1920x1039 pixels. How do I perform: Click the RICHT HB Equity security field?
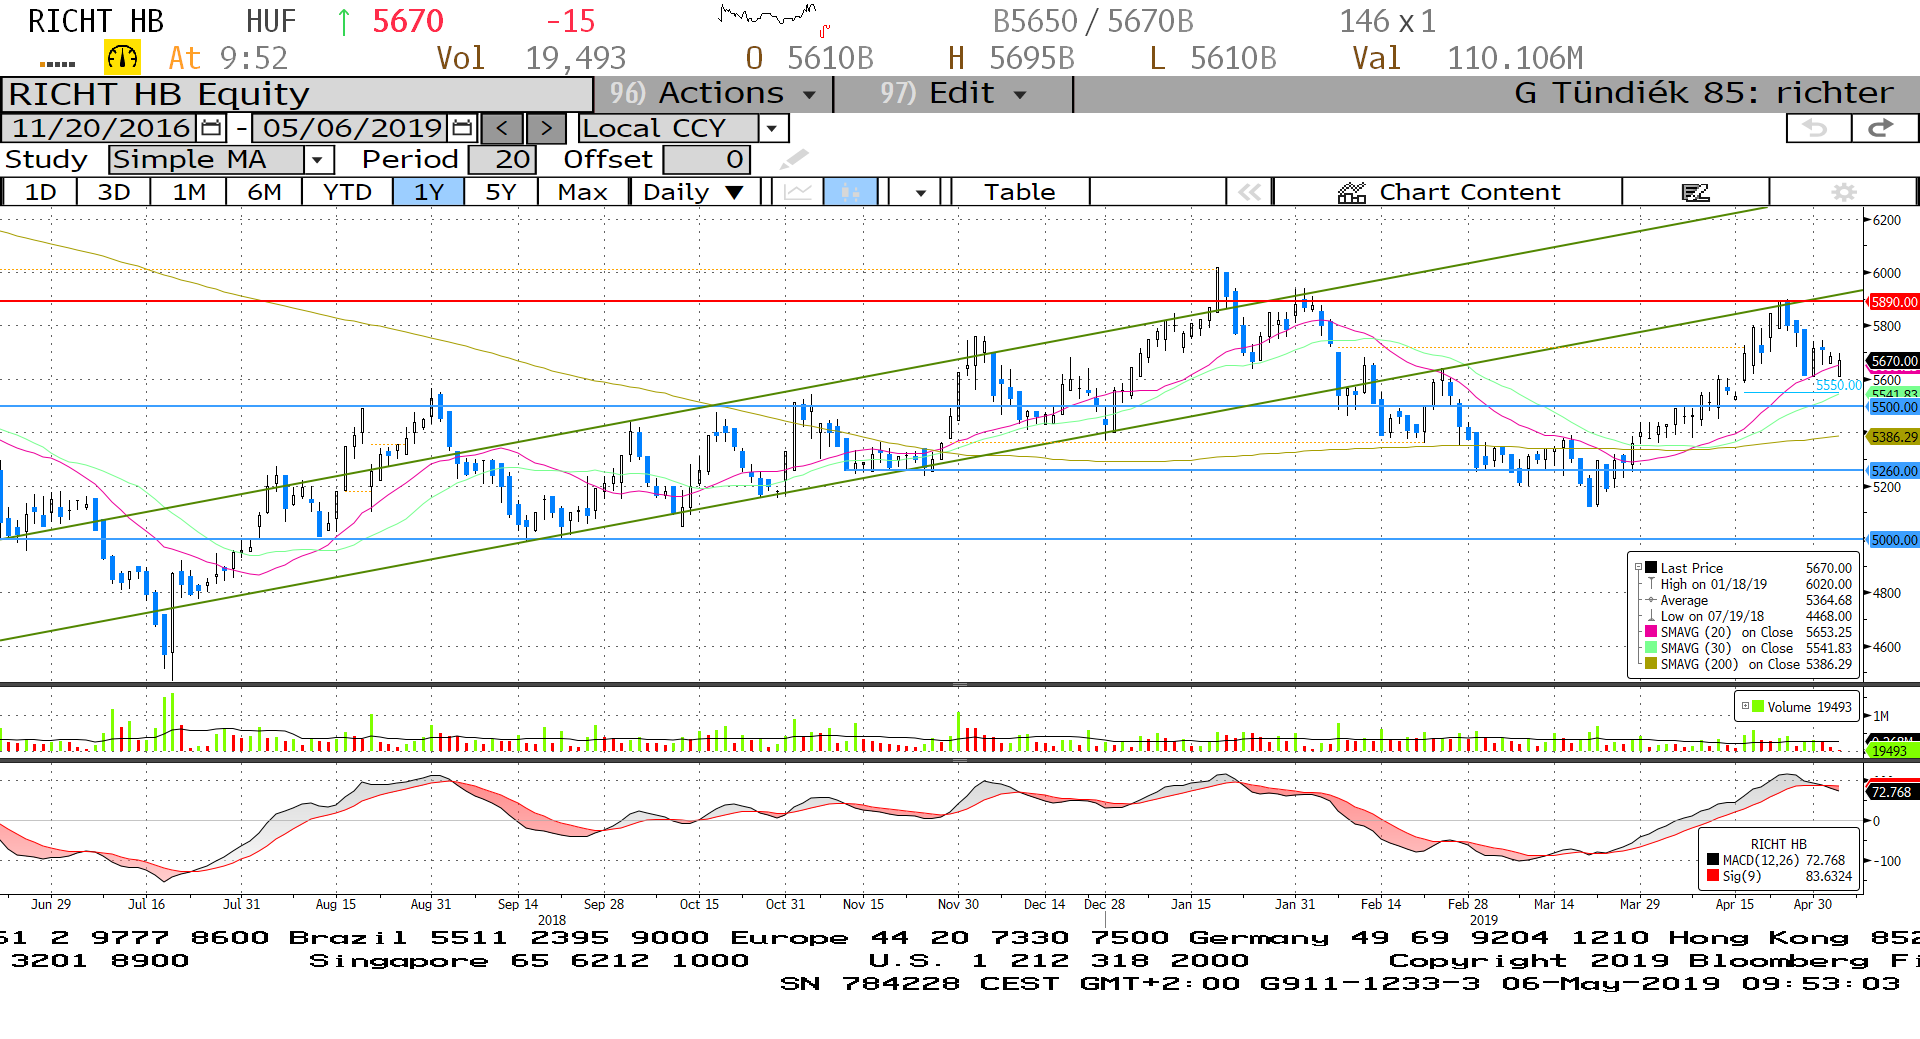click(298, 94)
